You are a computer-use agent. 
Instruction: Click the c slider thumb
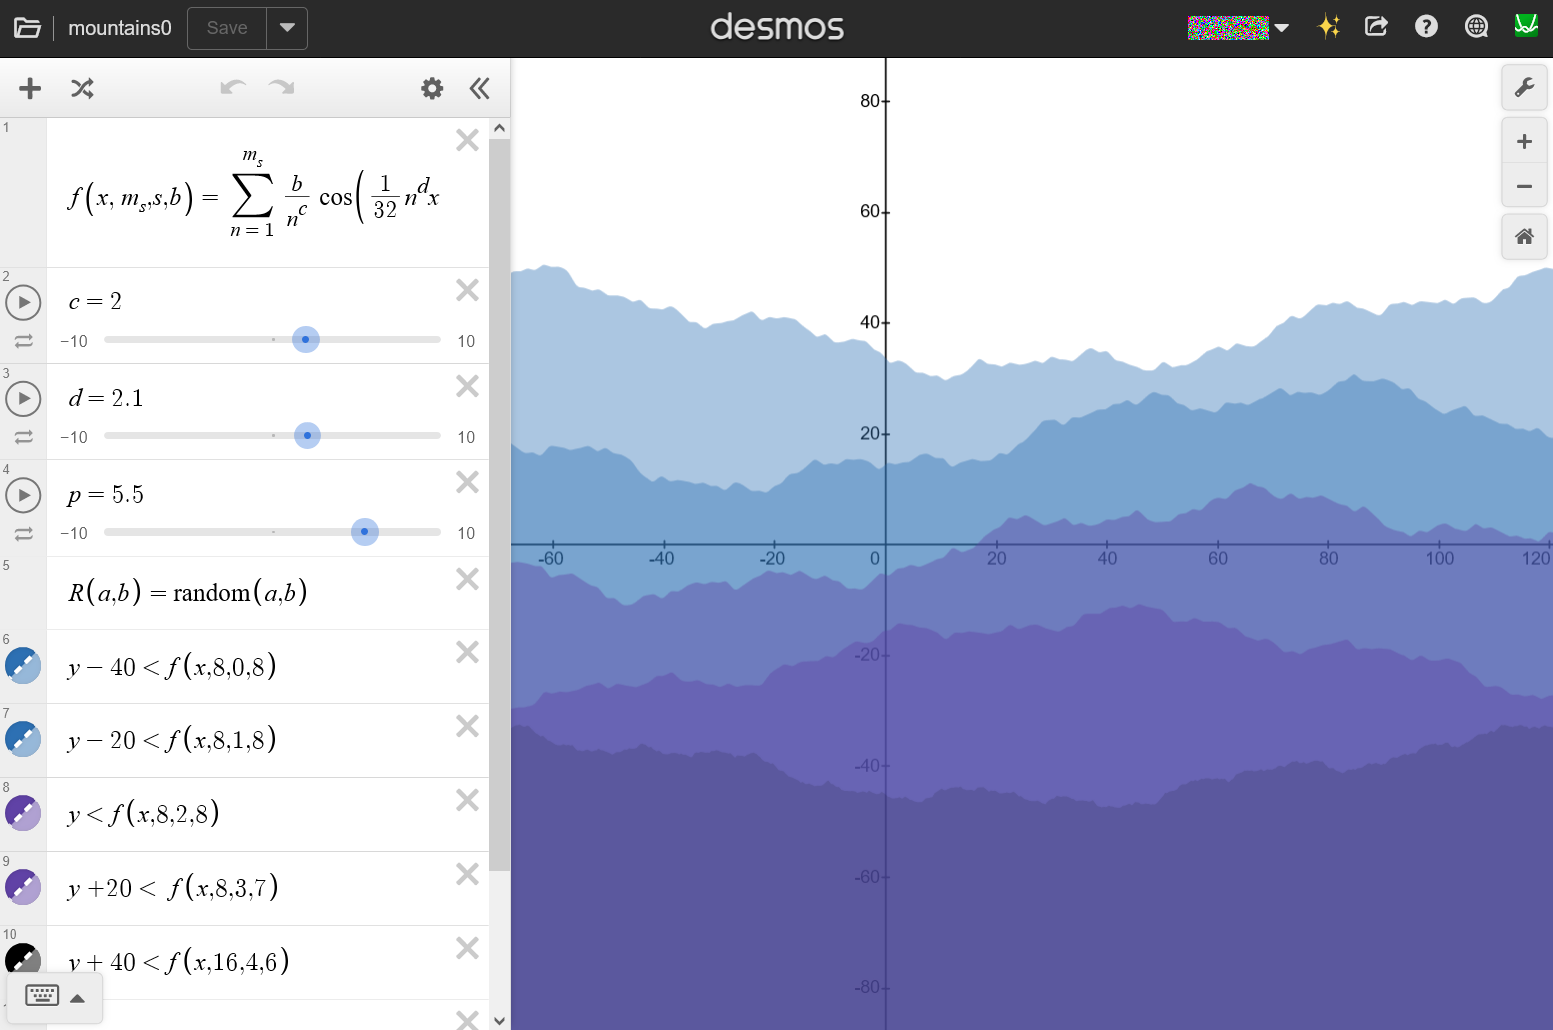pyautogui.click(x=306, y=340)
